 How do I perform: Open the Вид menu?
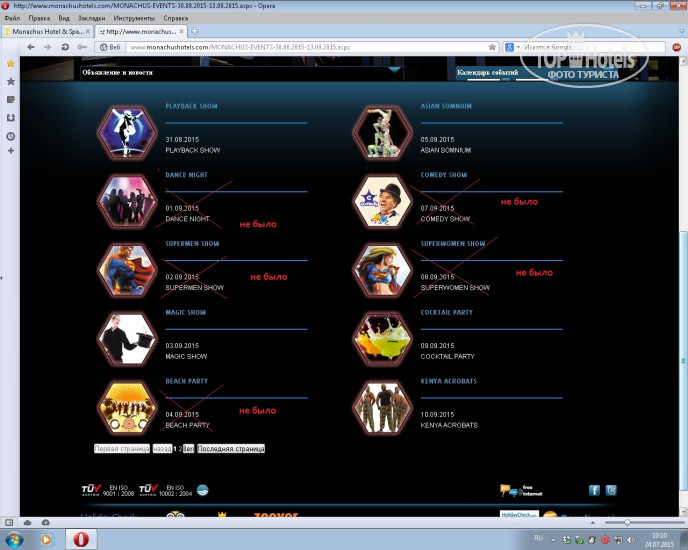click(64, 18)
